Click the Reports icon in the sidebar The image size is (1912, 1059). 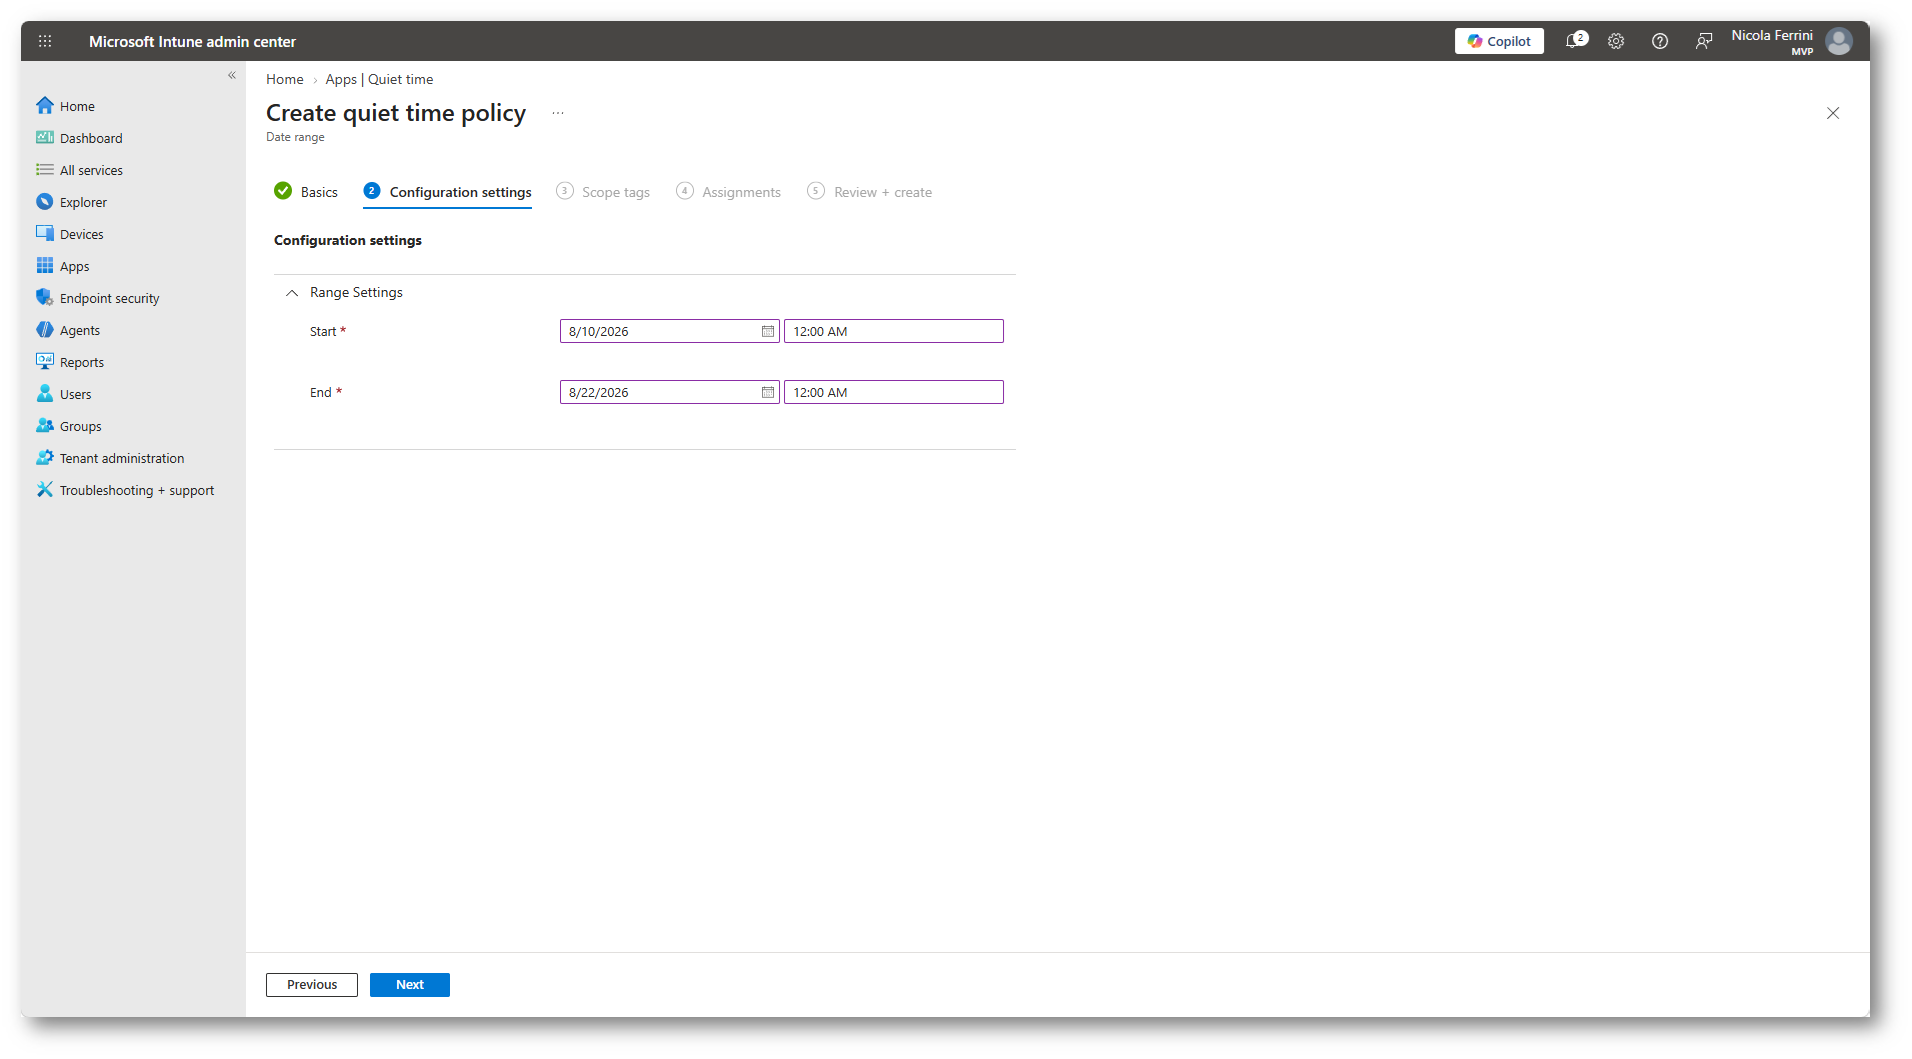45,361
